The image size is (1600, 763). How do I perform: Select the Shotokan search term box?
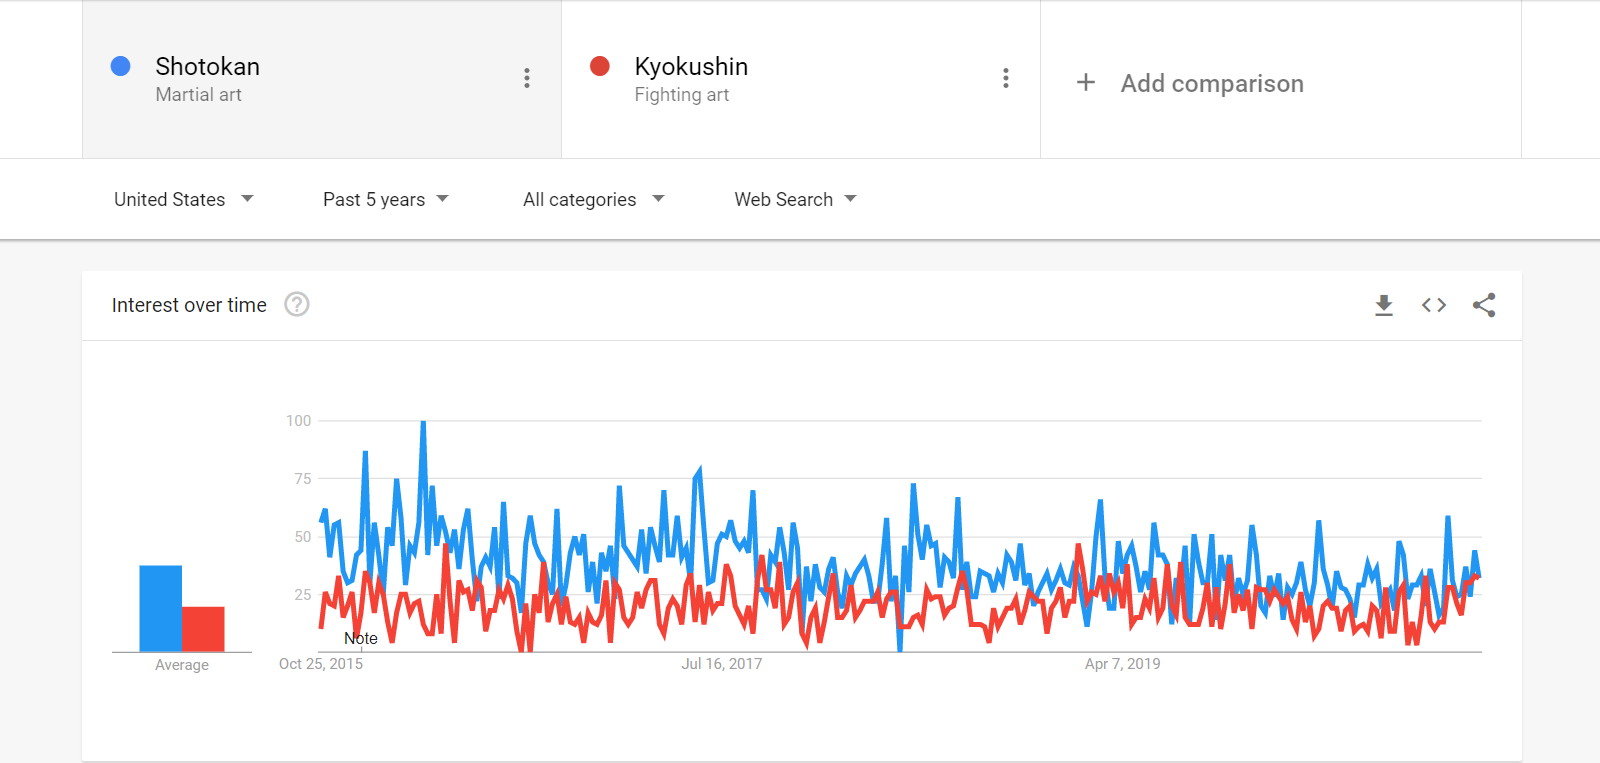[x=321, y=79]
